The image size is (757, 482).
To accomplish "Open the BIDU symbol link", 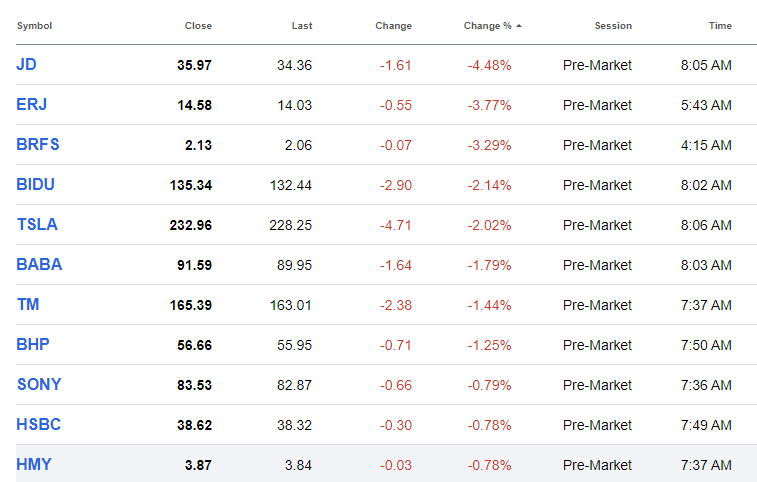I will click(x=36, y=184).
